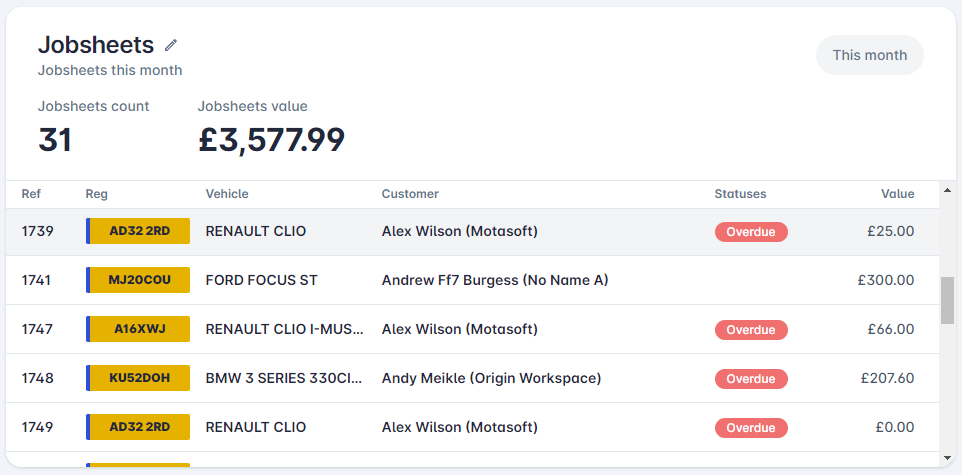Click the Overdue badge on jobsheet 1747
This screenshot has width=962, height=475.
tap(751, 330)
